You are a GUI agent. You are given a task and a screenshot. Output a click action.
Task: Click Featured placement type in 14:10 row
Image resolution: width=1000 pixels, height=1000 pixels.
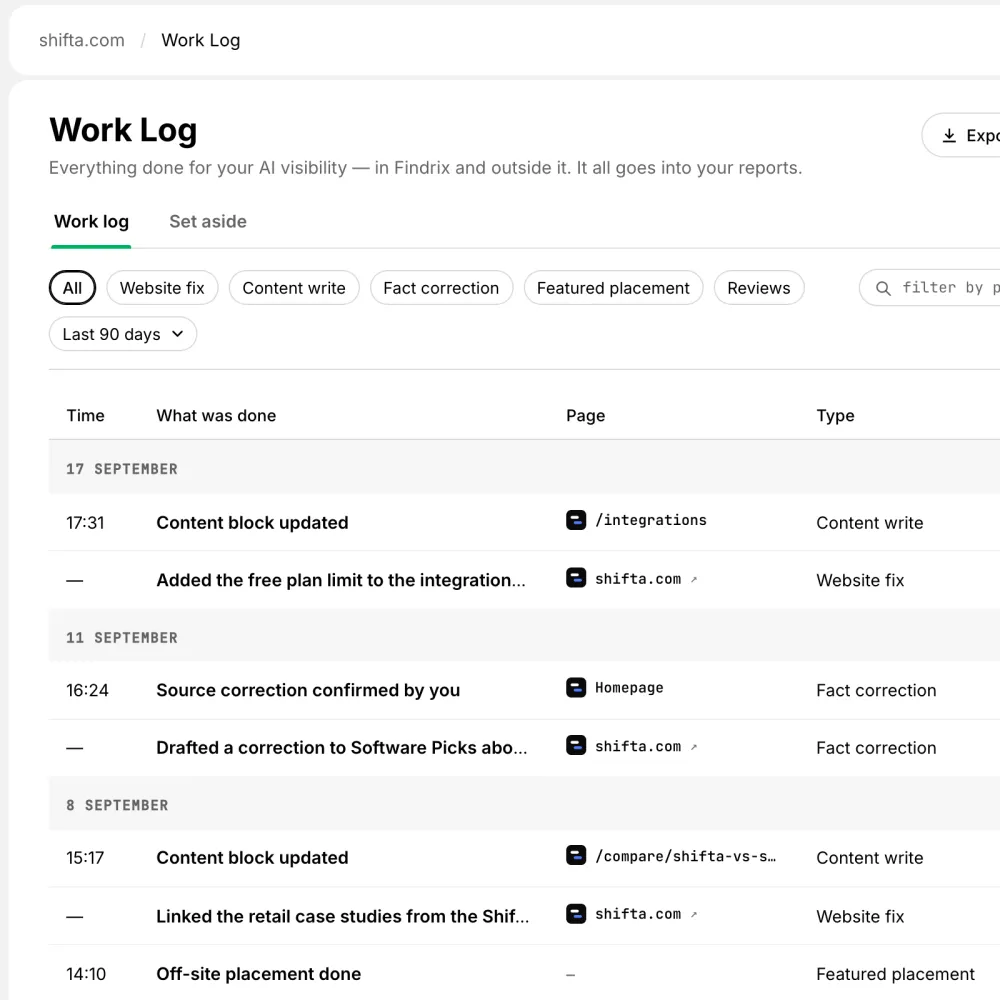895,974
